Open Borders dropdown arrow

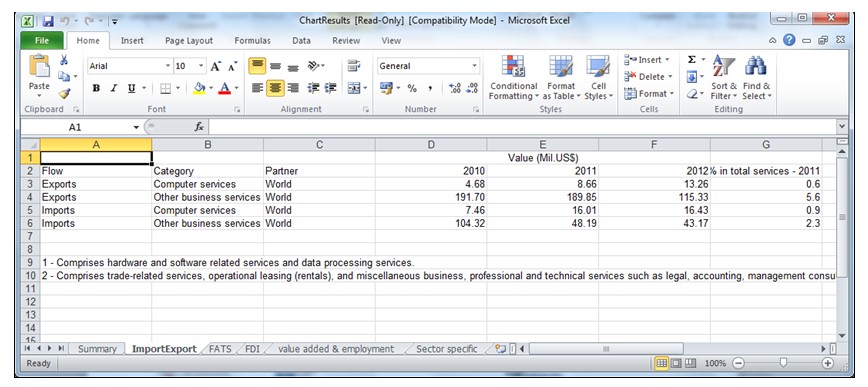pyautogui.click(x=178, y=88)
